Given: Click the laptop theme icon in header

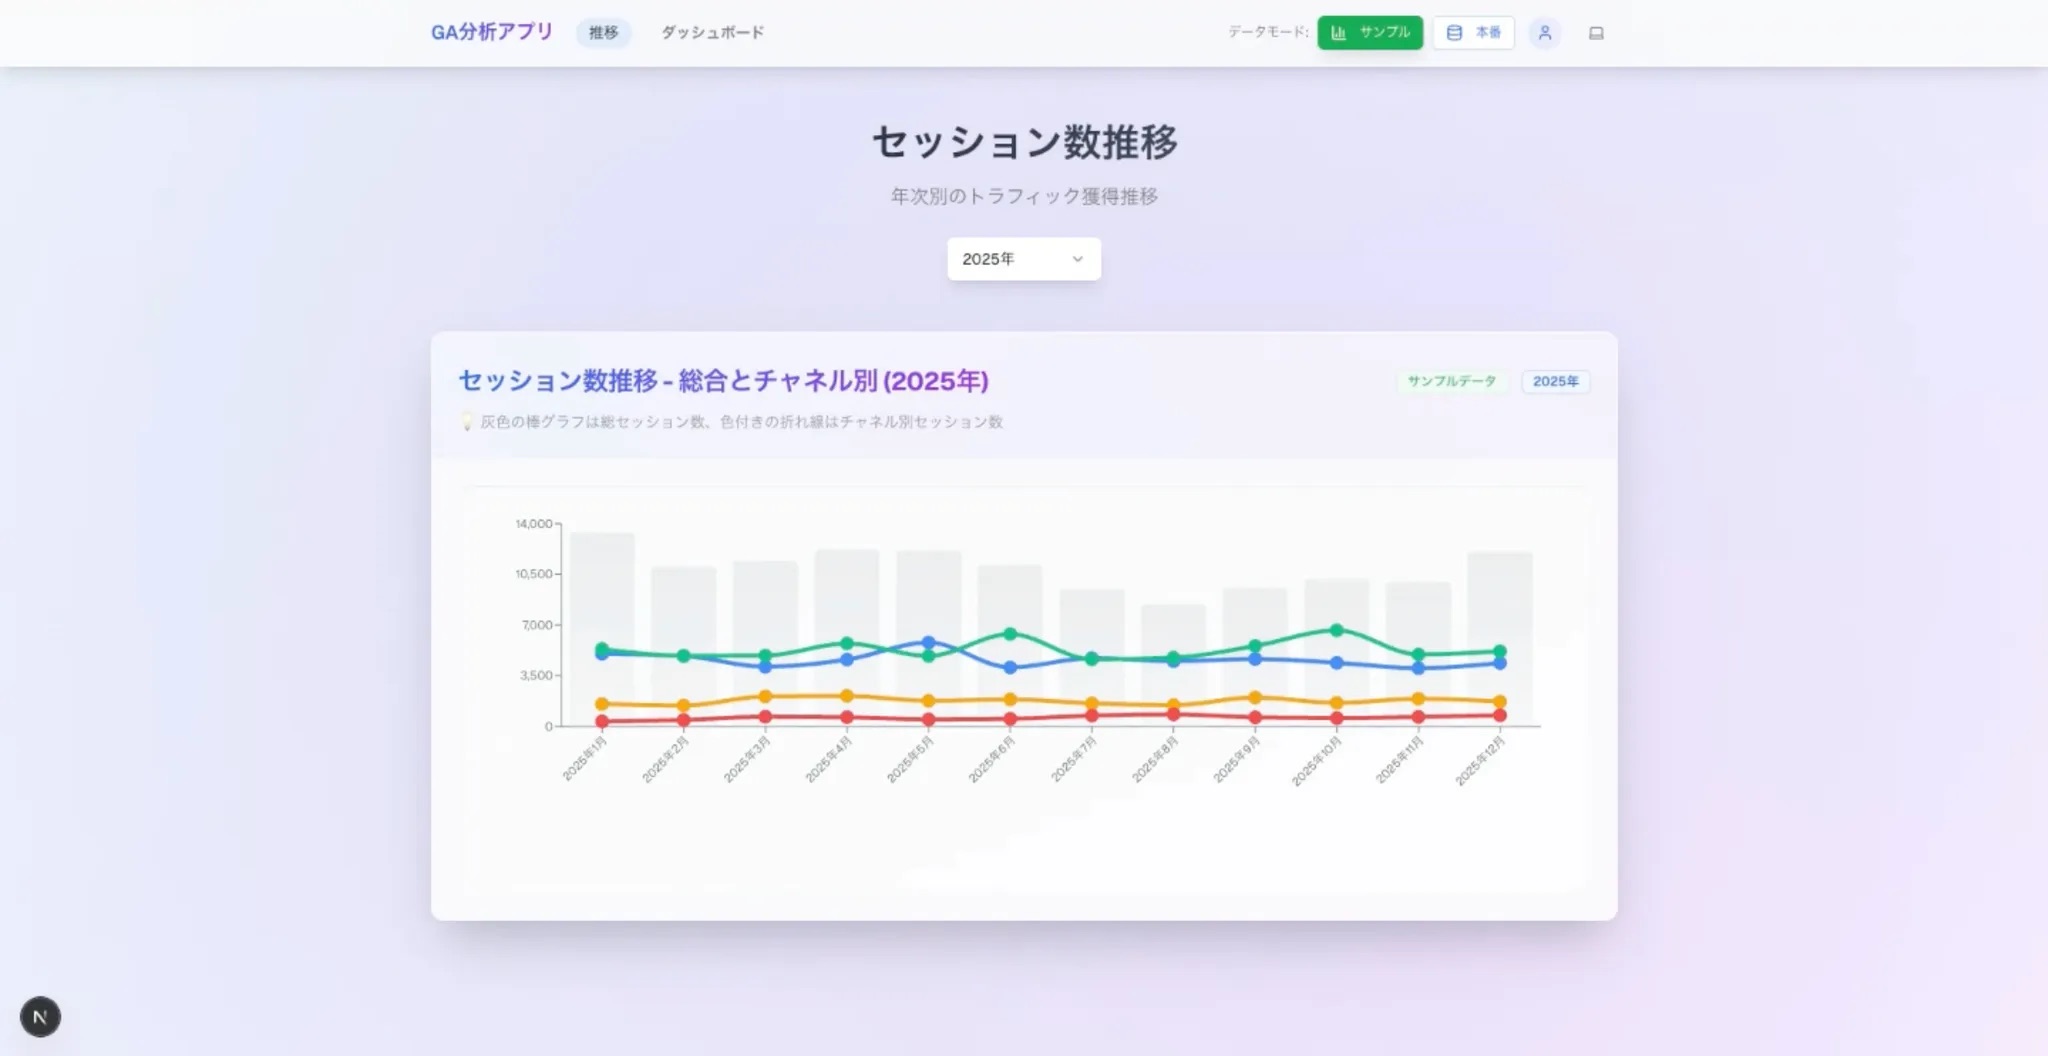Looking at the screenshot, I should pos(1596,33).
